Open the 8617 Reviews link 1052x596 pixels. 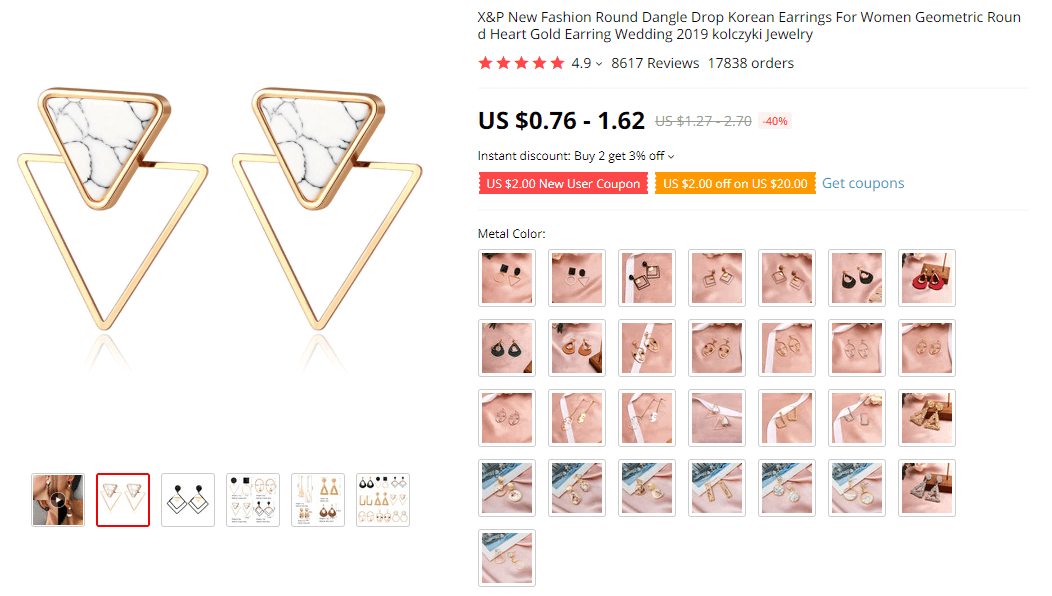(655, 63)
